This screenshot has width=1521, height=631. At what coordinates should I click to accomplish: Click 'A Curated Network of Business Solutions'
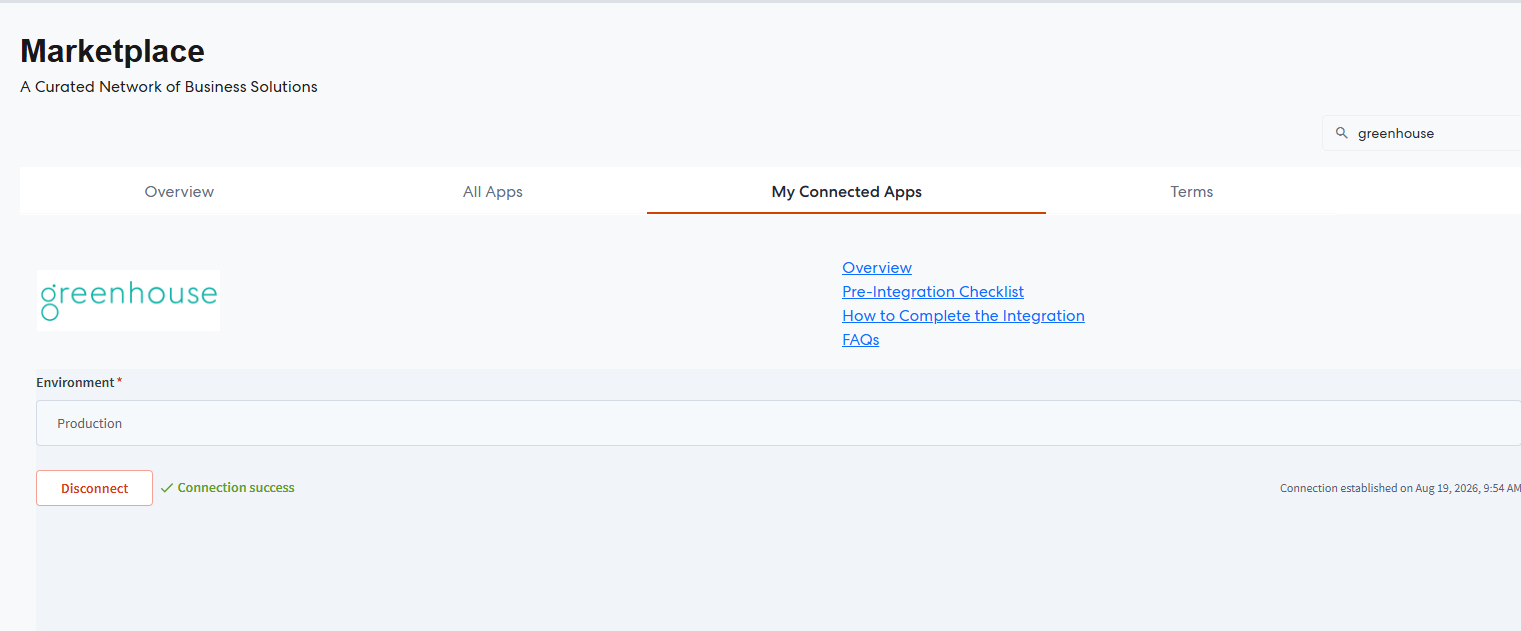pos(169,87)
